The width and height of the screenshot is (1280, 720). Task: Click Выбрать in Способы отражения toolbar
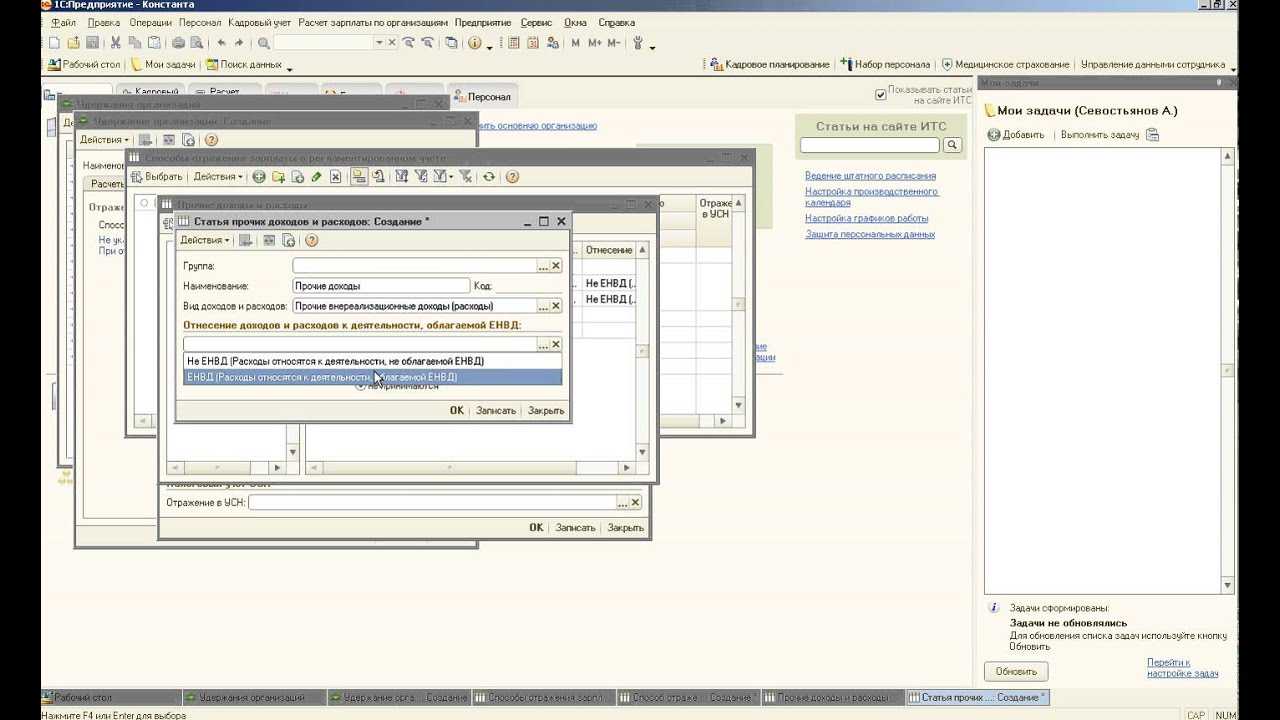pyautogui.click(x=157, y=176)
